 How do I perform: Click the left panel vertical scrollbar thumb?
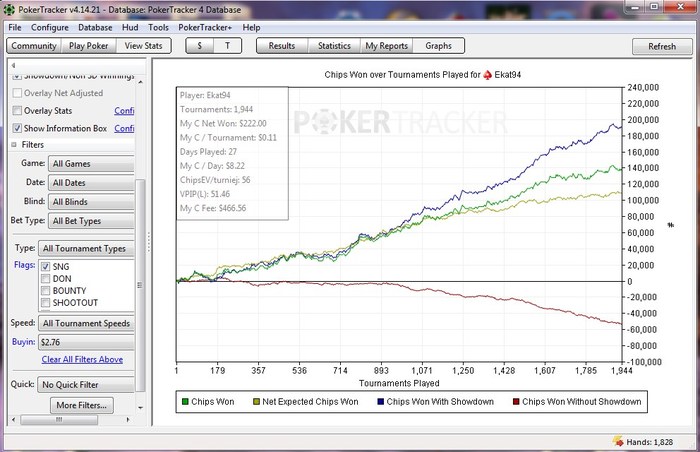140,285
